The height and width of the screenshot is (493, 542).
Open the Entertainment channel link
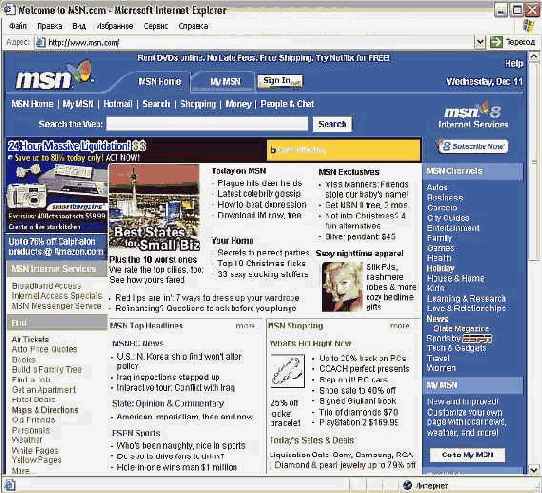[453, 228]
